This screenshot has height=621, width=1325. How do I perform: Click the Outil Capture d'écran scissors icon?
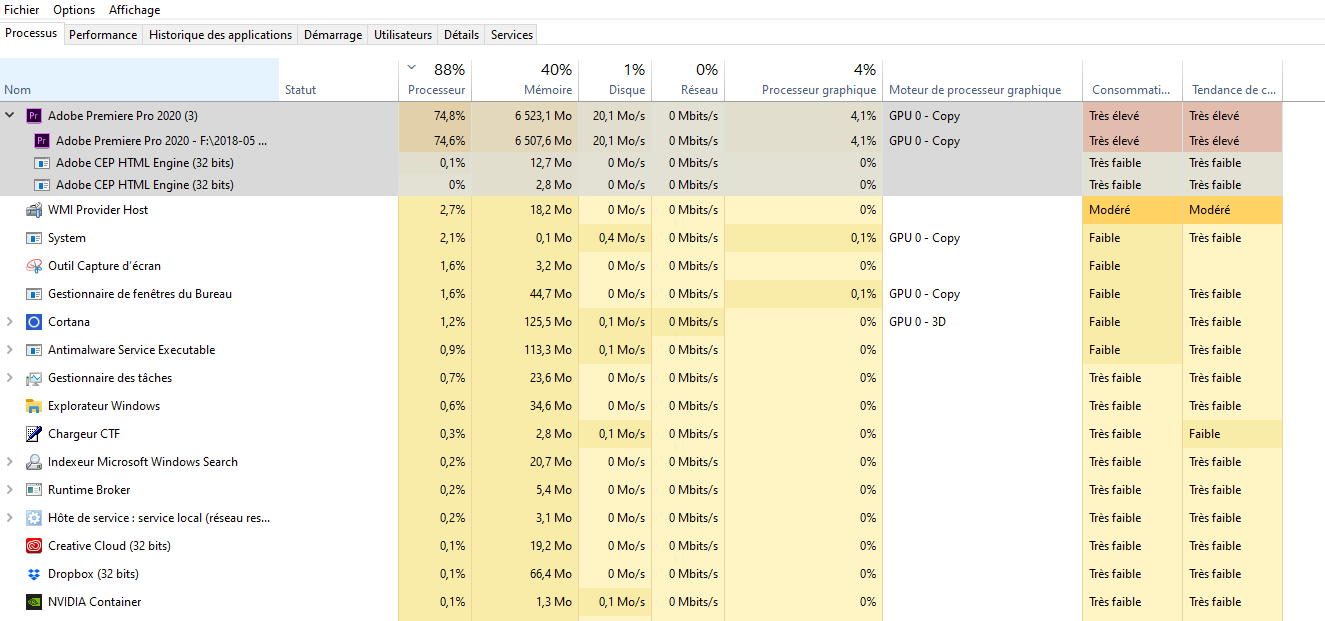pos(34,266)
